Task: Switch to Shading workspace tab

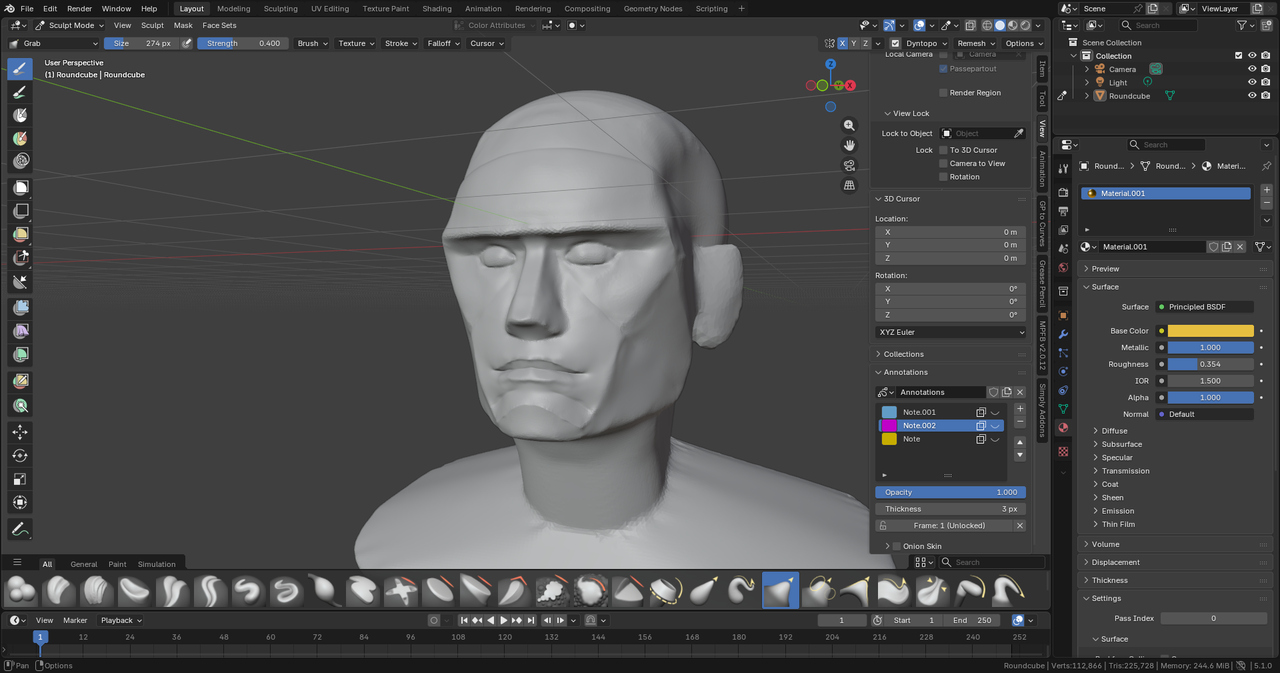Action: pos(437,8)
